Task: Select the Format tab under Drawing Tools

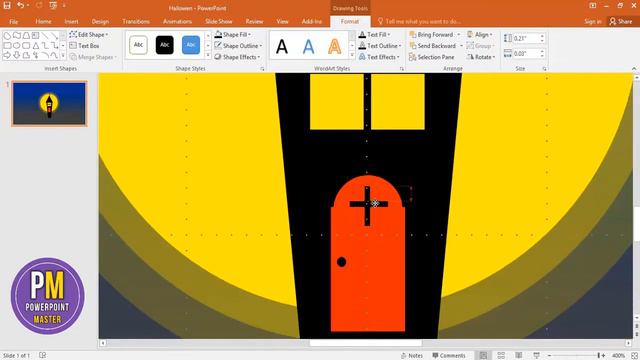Action: coord(350,21)
